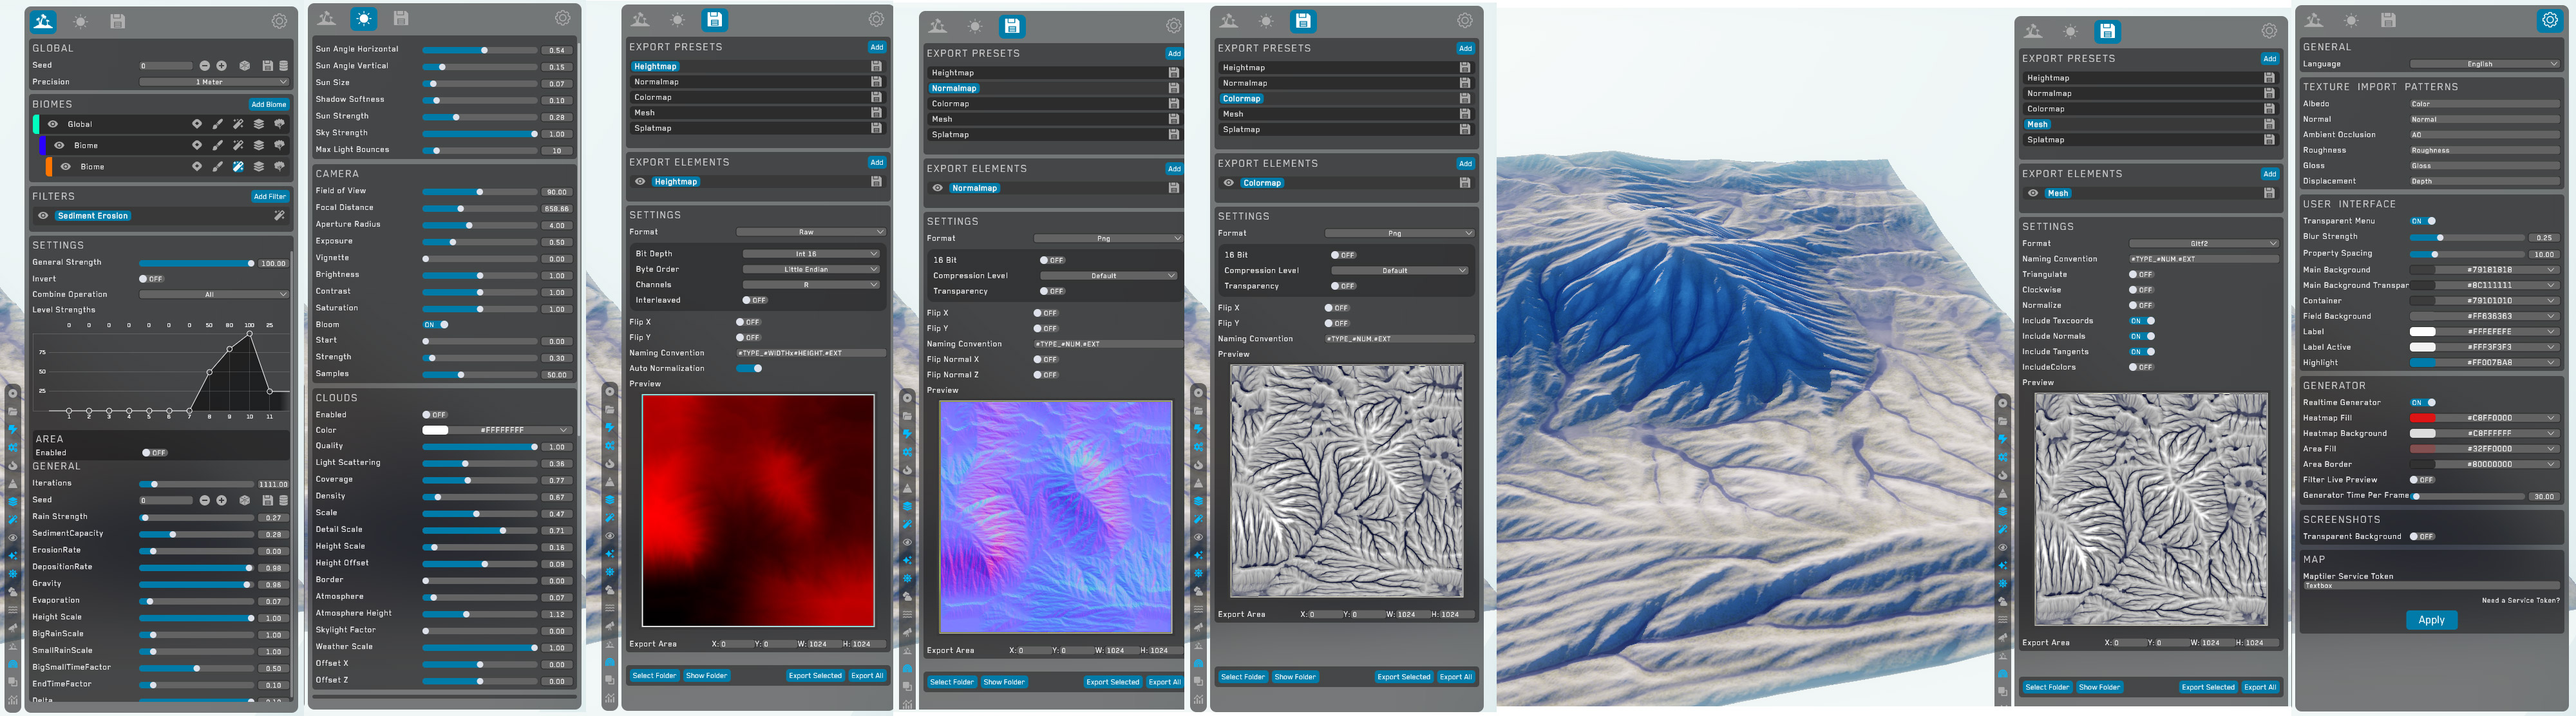The image size is (2576, 716).
Task: Open the sun lighting tab in first panel
Action: 81,21
